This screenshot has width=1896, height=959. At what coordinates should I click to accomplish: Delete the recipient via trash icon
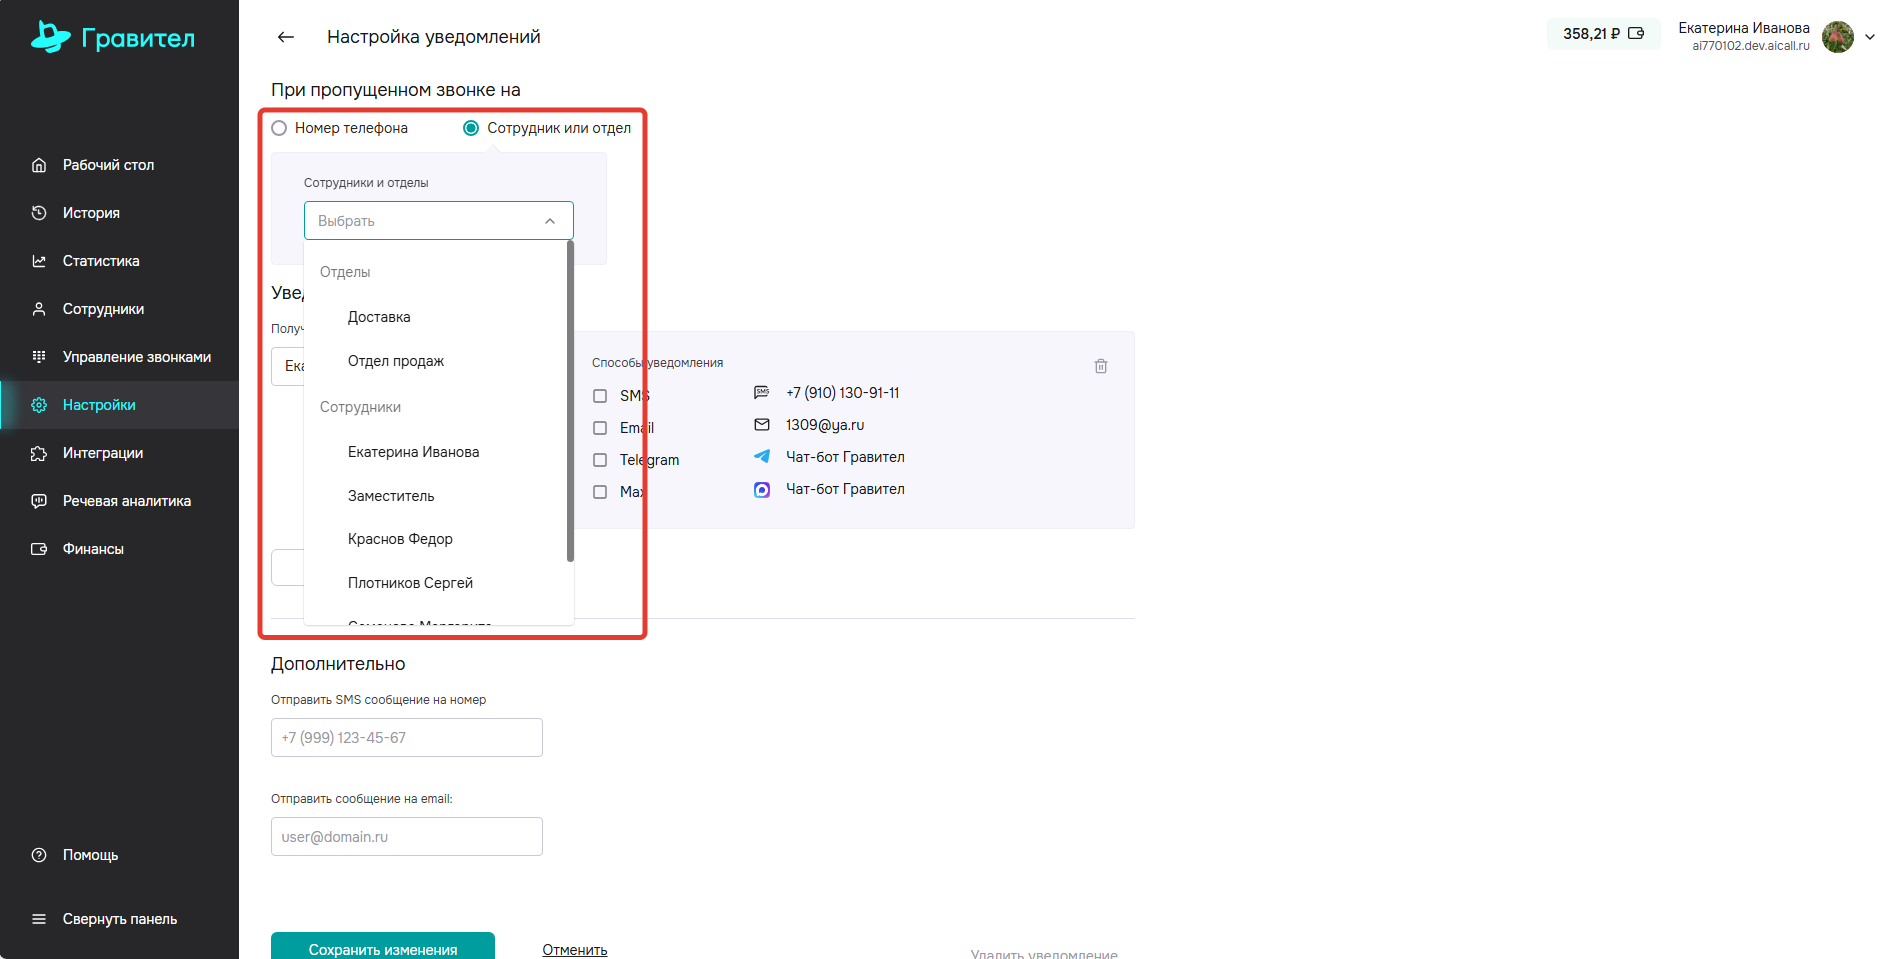pos(1100,366)
